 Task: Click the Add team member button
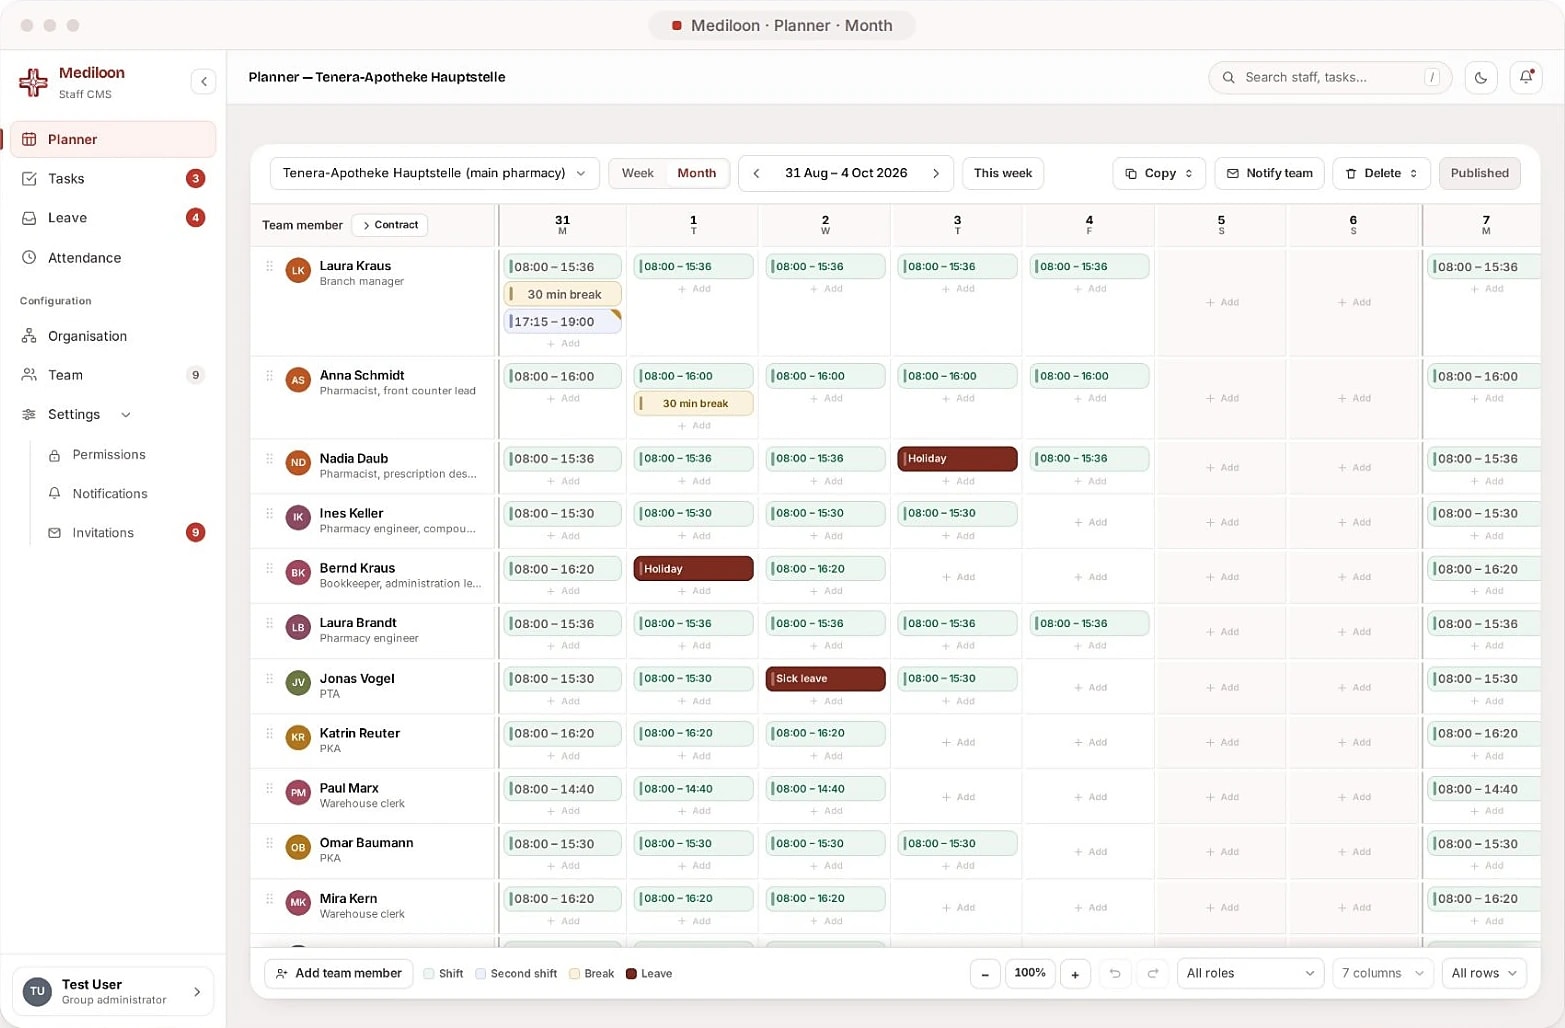(x=339, y=973)
